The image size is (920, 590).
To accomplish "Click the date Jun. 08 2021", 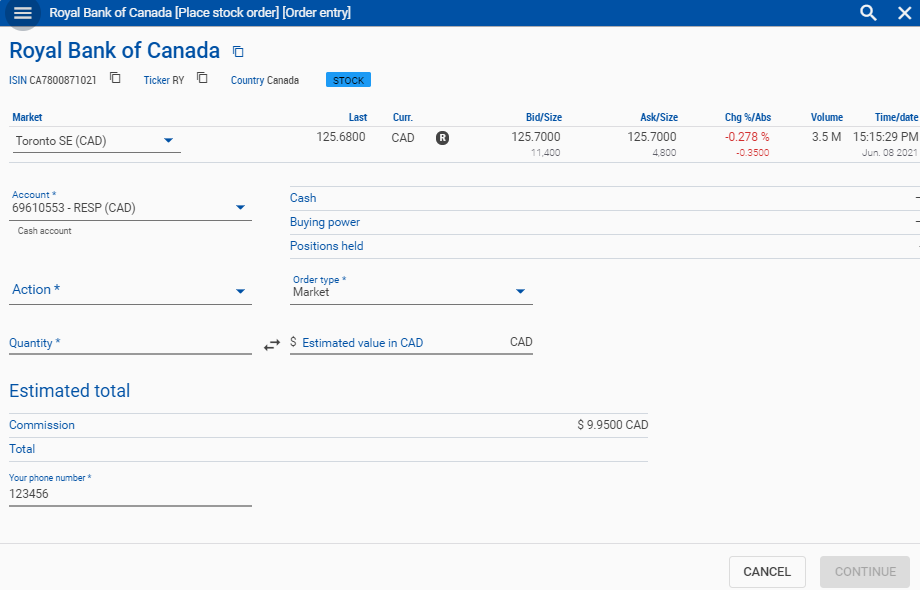I will pos(889,152).
